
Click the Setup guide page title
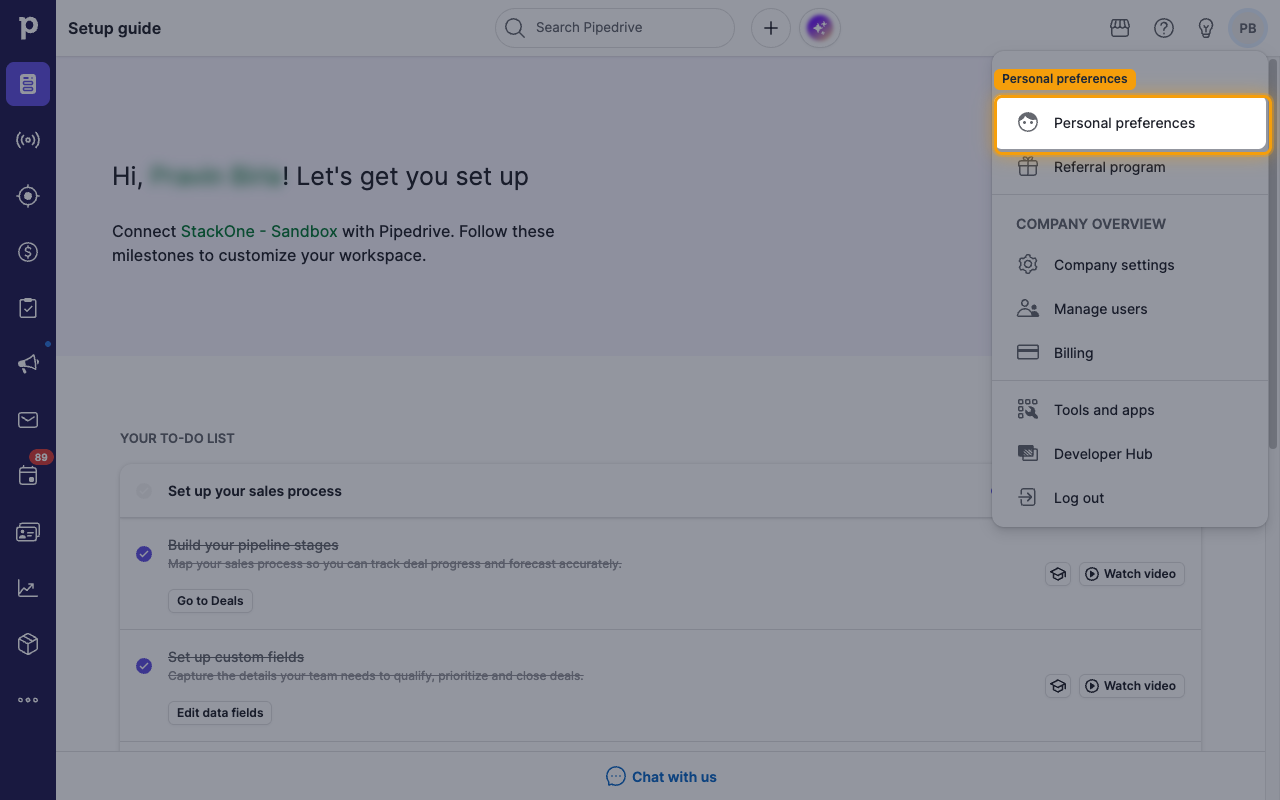(114, 28)
